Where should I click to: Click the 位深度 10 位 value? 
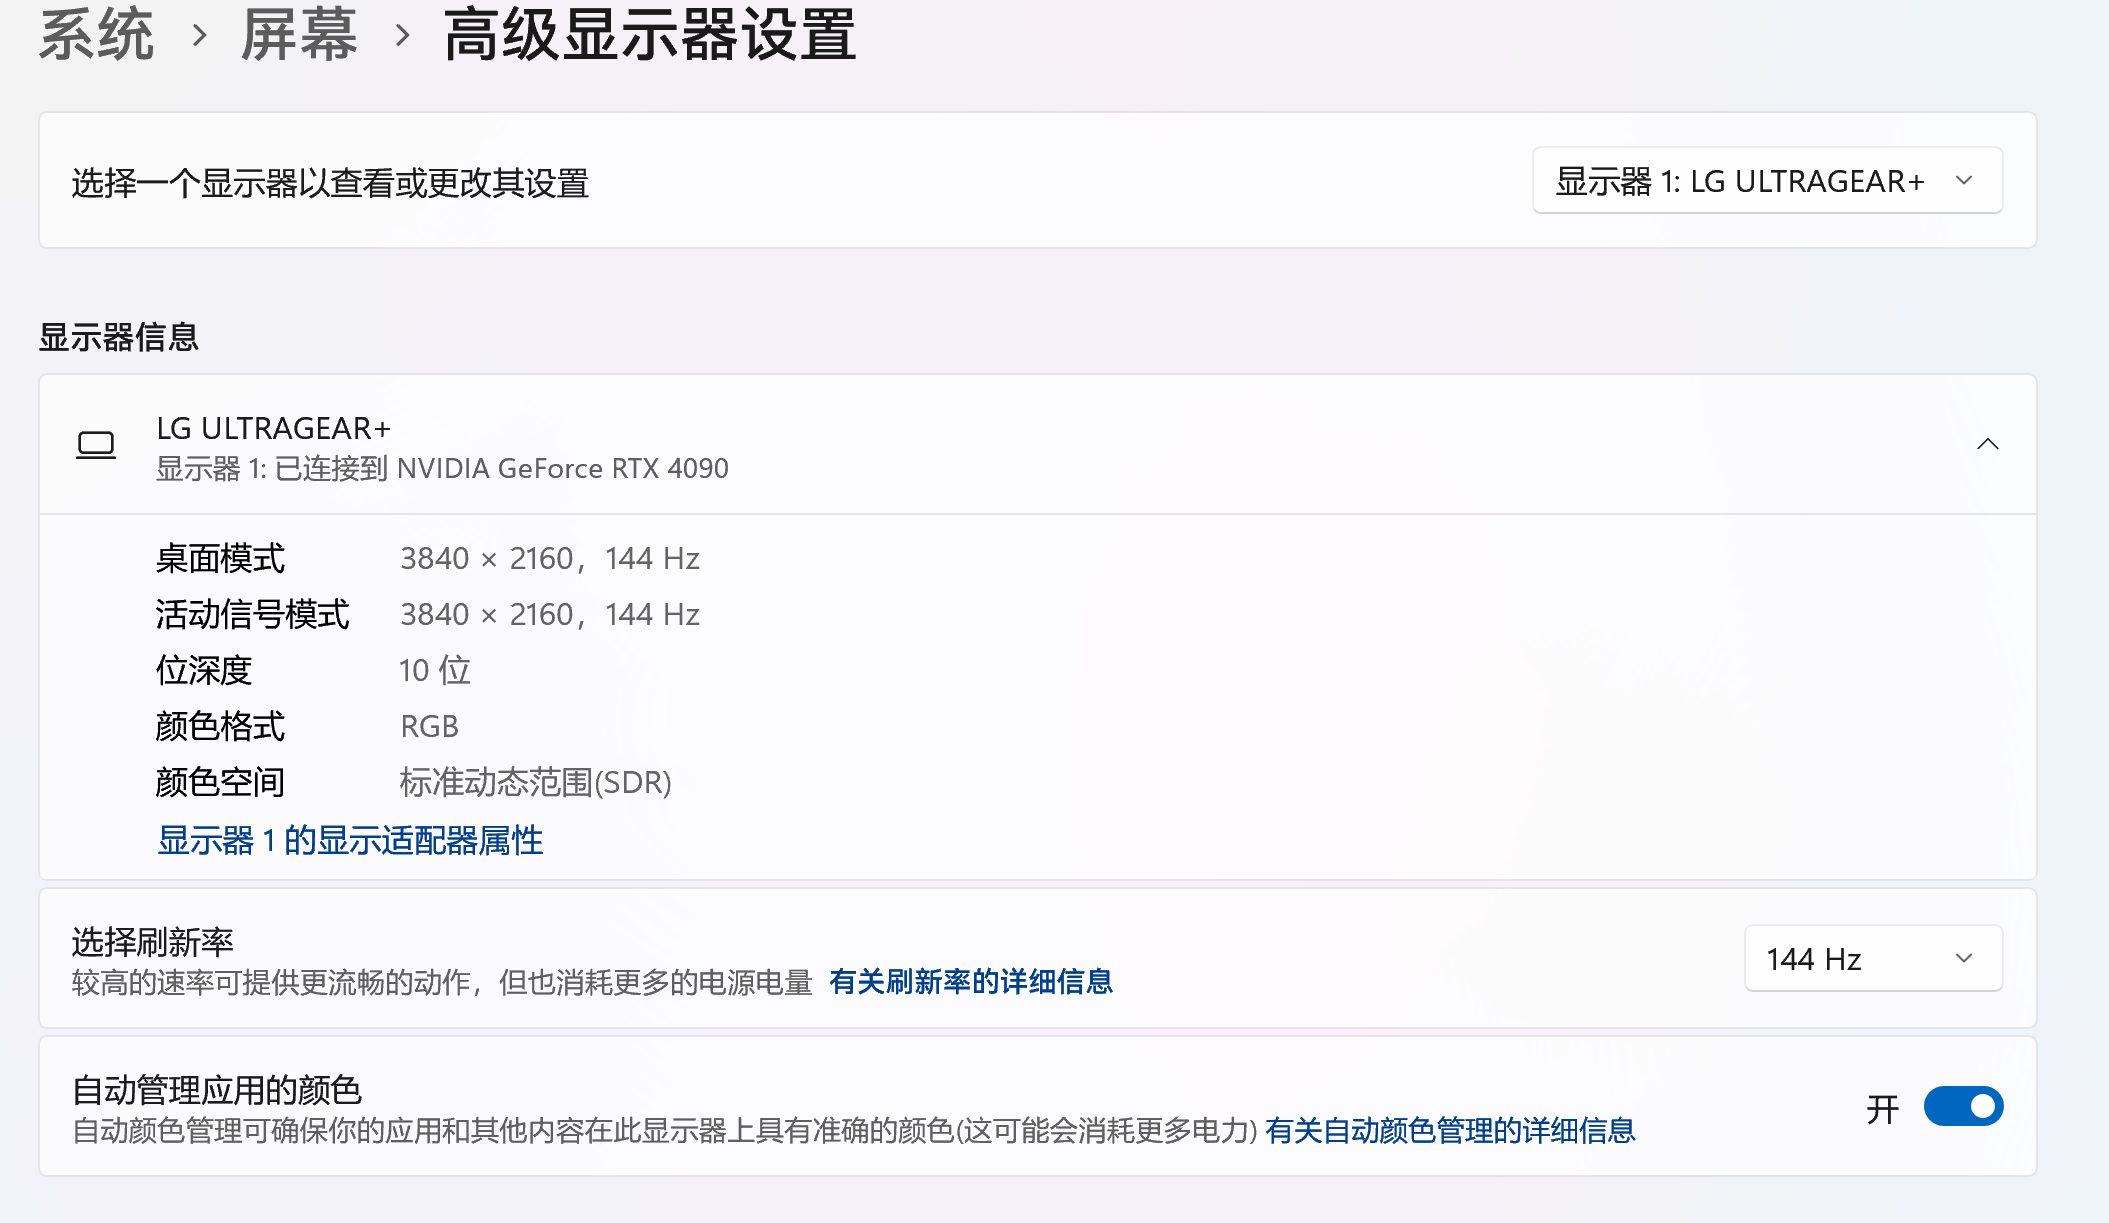434,670
